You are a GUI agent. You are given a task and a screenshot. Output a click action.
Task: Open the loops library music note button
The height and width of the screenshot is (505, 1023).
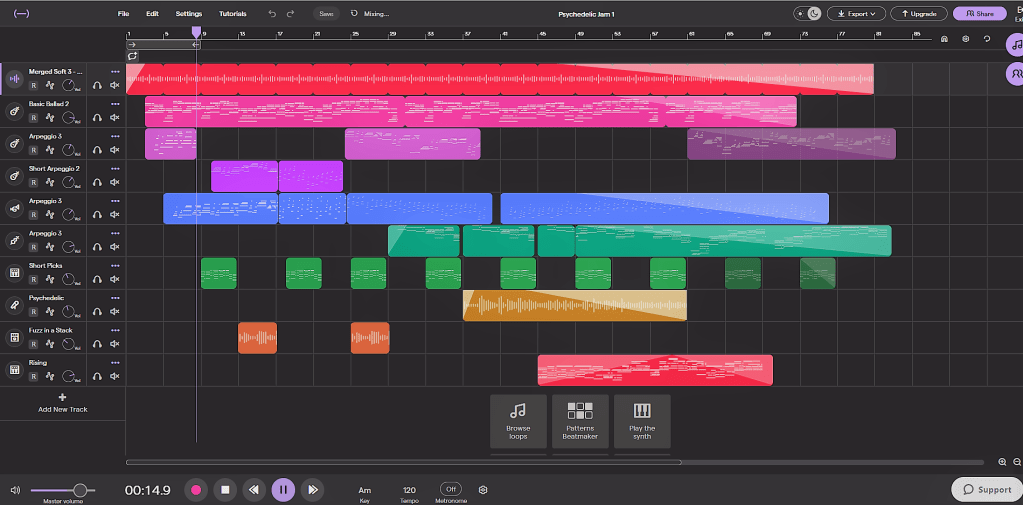[1014, 45]
